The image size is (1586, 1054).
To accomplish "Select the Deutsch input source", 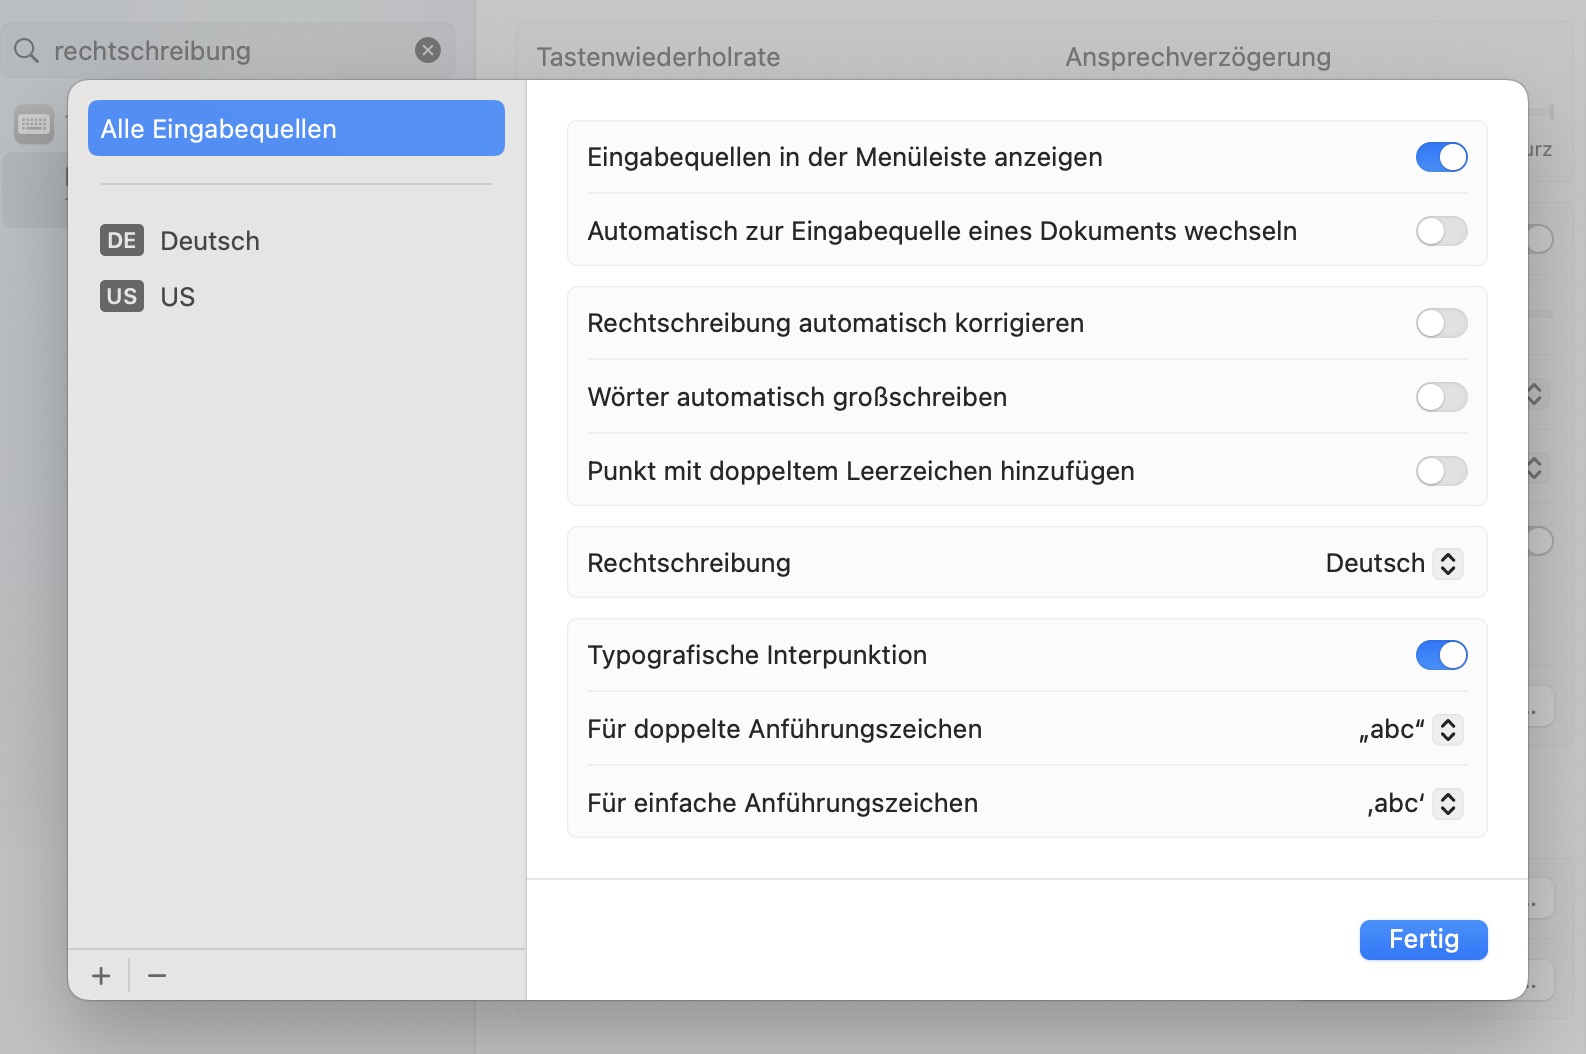I will 210,241.
